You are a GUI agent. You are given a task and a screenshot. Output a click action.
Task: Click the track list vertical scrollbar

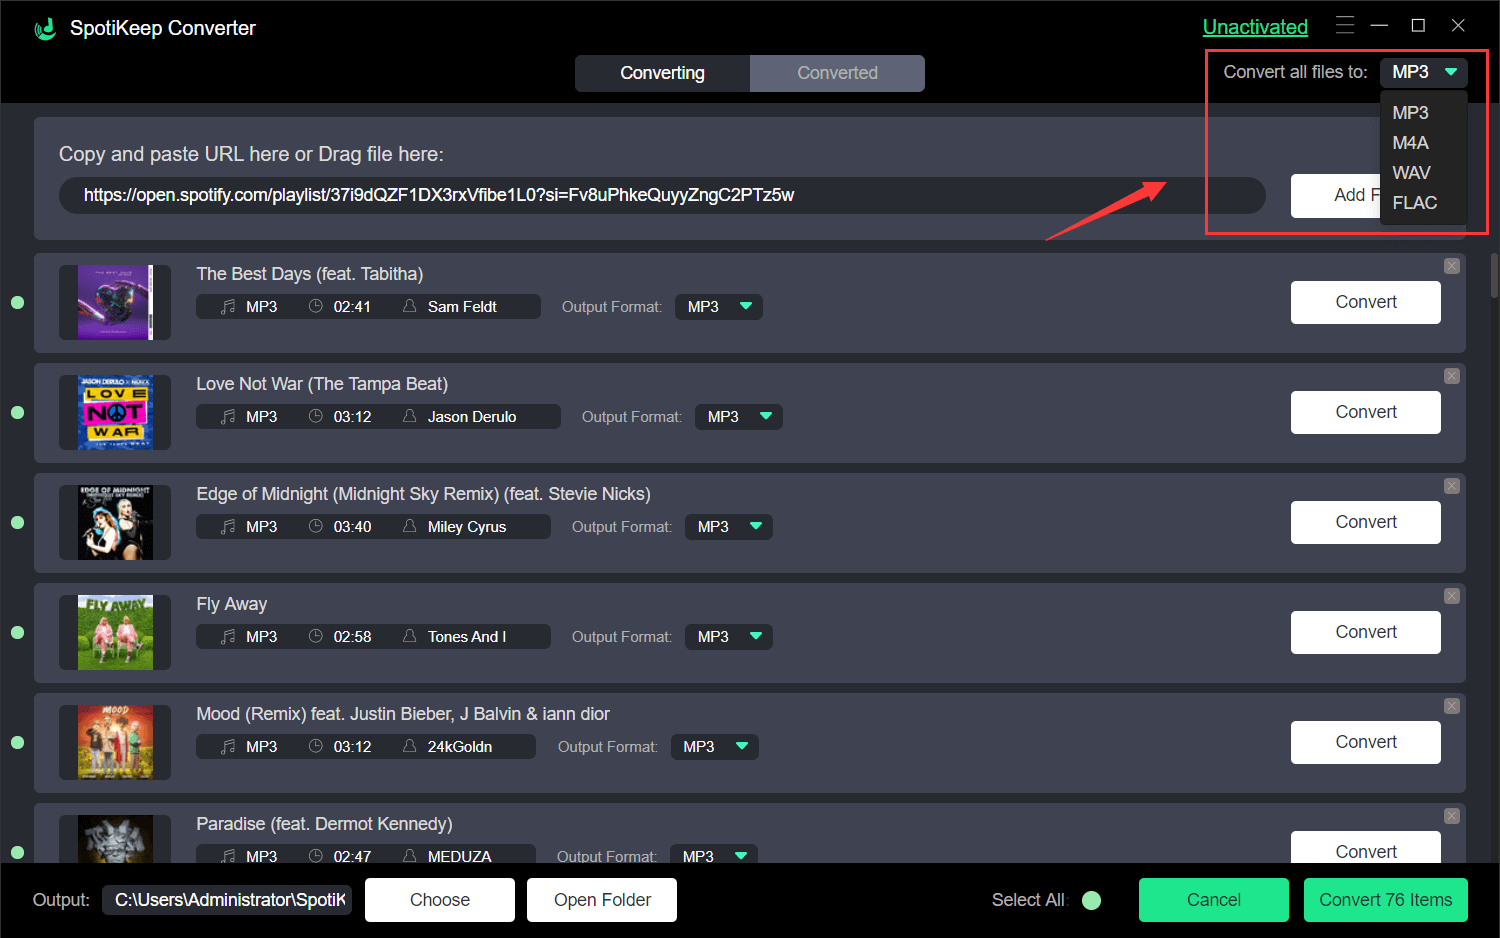pos(1494,275)
